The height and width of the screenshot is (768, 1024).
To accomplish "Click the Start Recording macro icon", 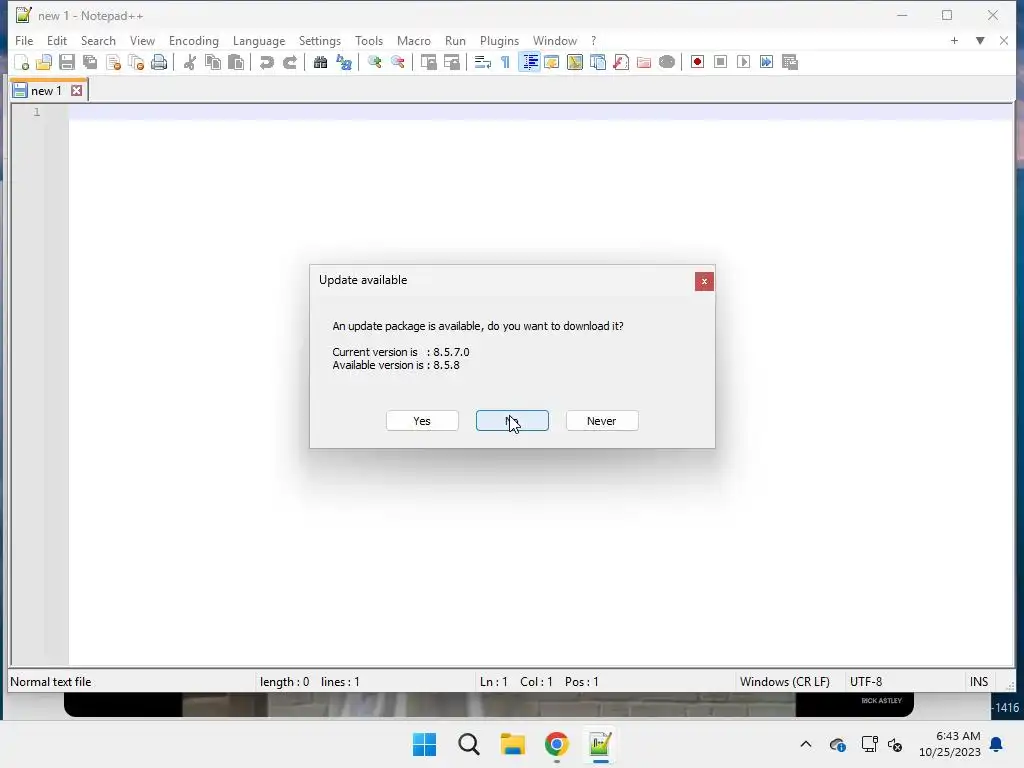I will (697, 62).
